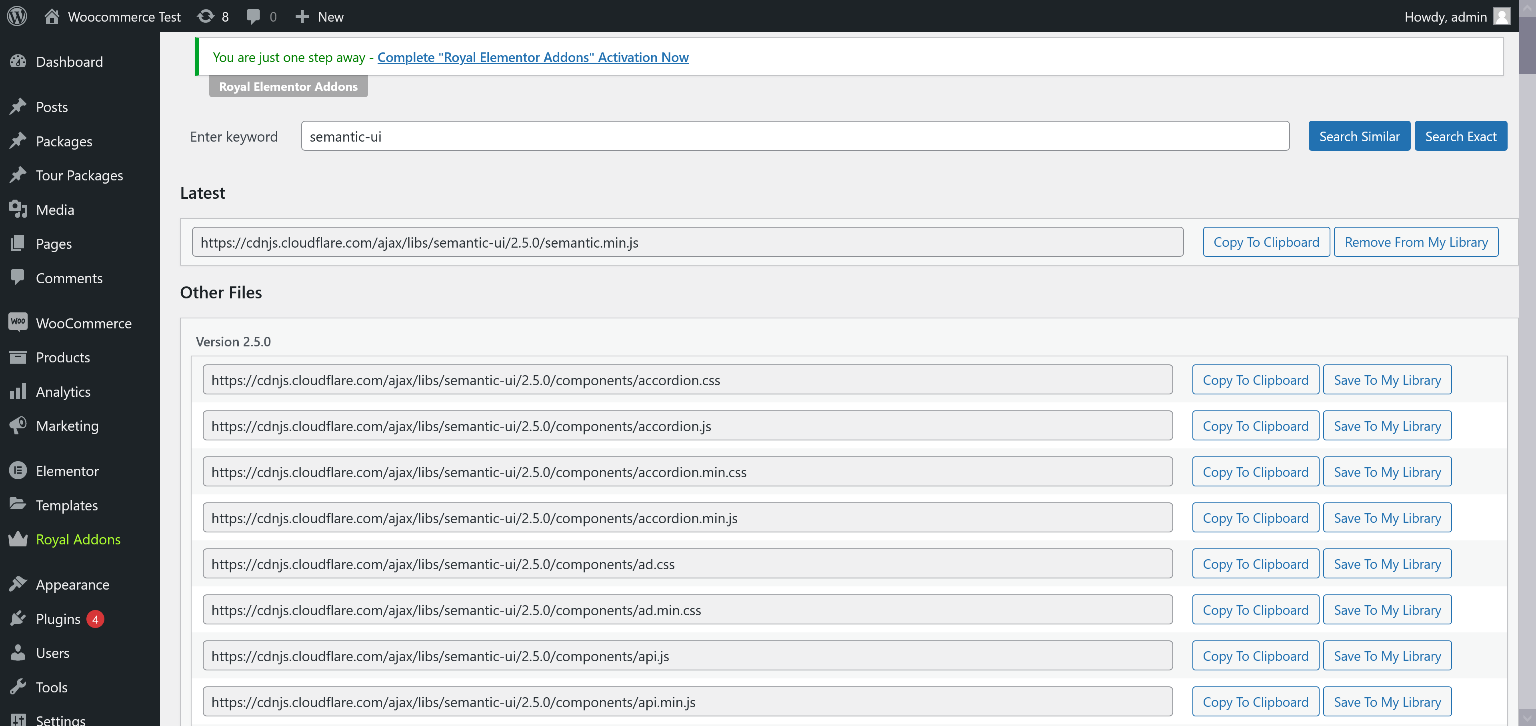Viewport: 1536px width, 726px height.
Task: Copy accordion.min.js URL to clipboard
Action: tap(1256, 518)
